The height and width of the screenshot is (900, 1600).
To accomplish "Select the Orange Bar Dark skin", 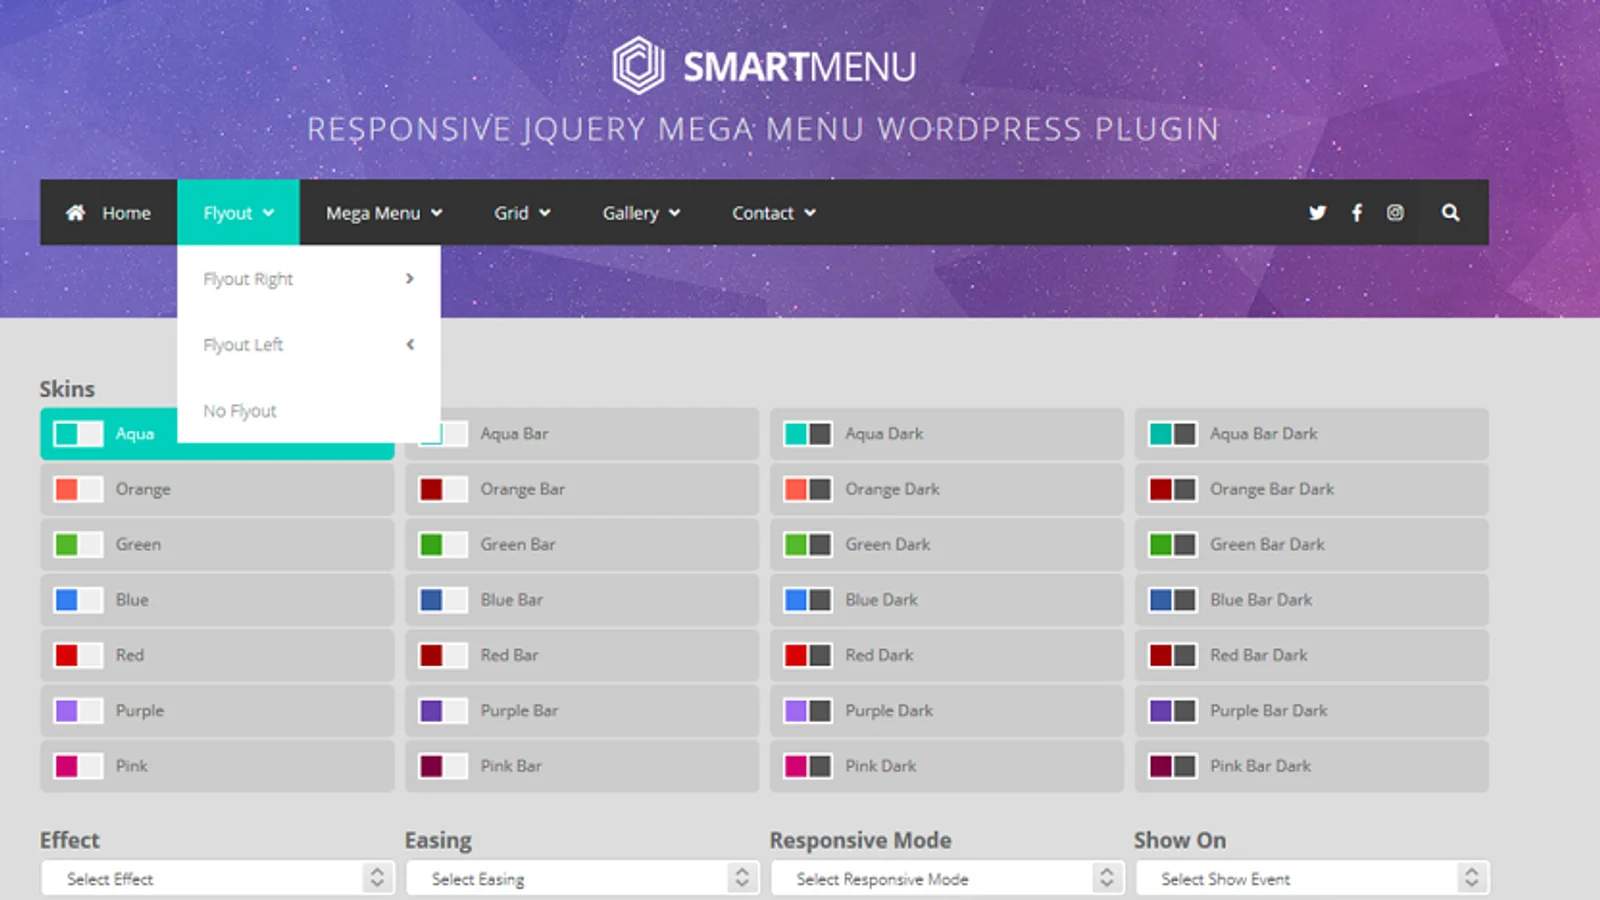I will tap(1312, 489).
